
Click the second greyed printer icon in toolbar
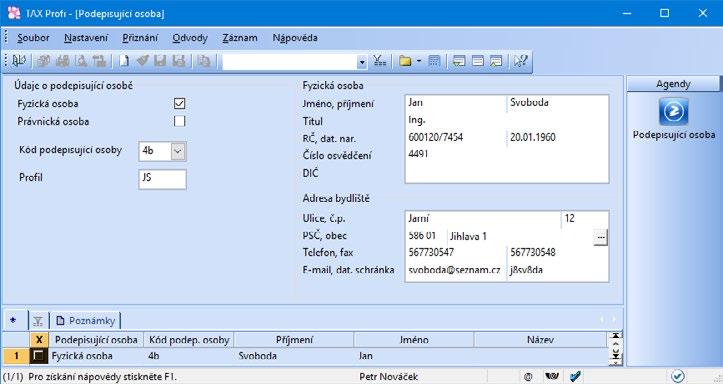click(62, 61)
